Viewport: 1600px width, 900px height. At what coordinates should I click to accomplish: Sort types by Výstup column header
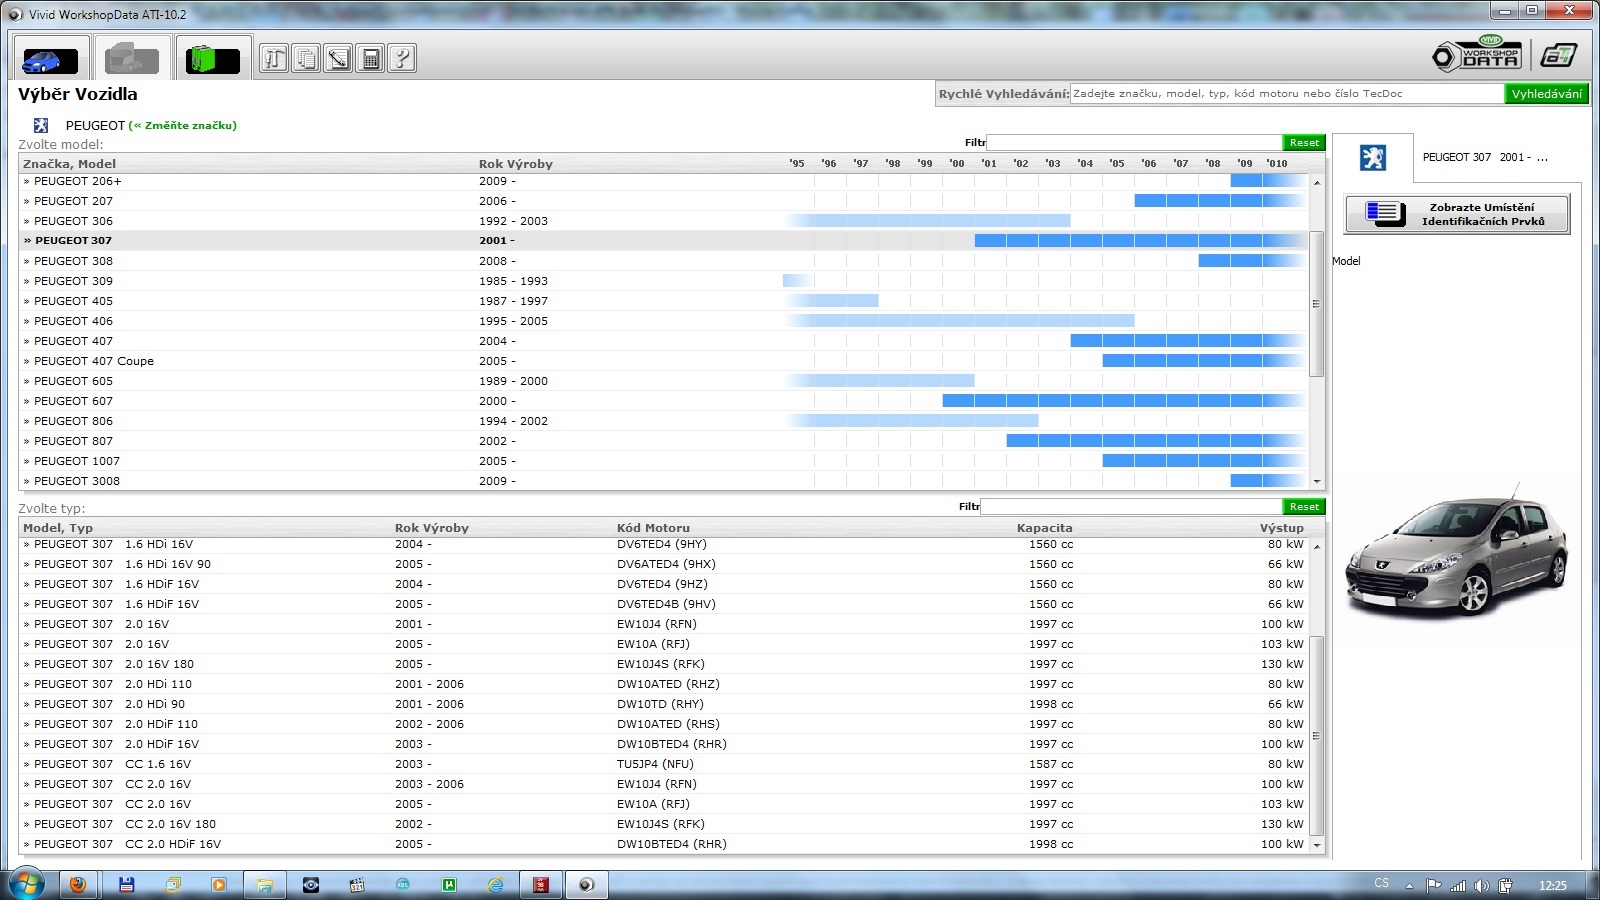(x=1281, y=528)
